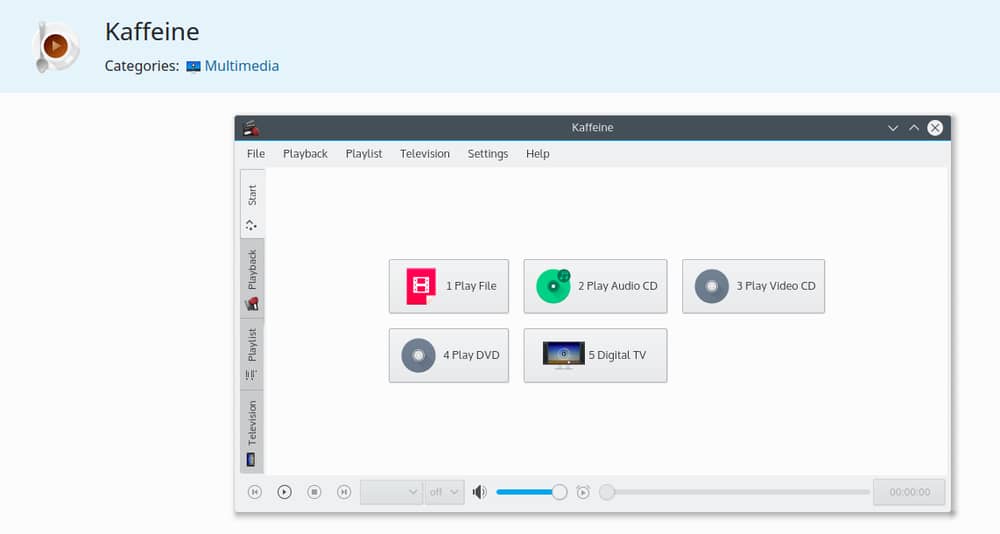1000x534 pixels.
Task: Click the 3 Play Video CD button
Action: (753, 286)
